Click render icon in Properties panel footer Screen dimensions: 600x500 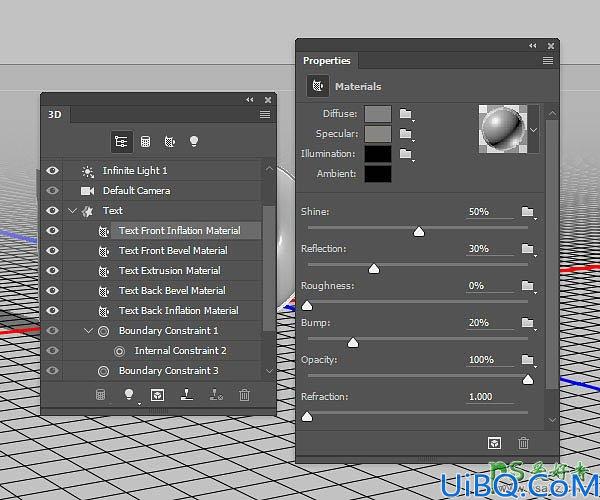(494, 443)
